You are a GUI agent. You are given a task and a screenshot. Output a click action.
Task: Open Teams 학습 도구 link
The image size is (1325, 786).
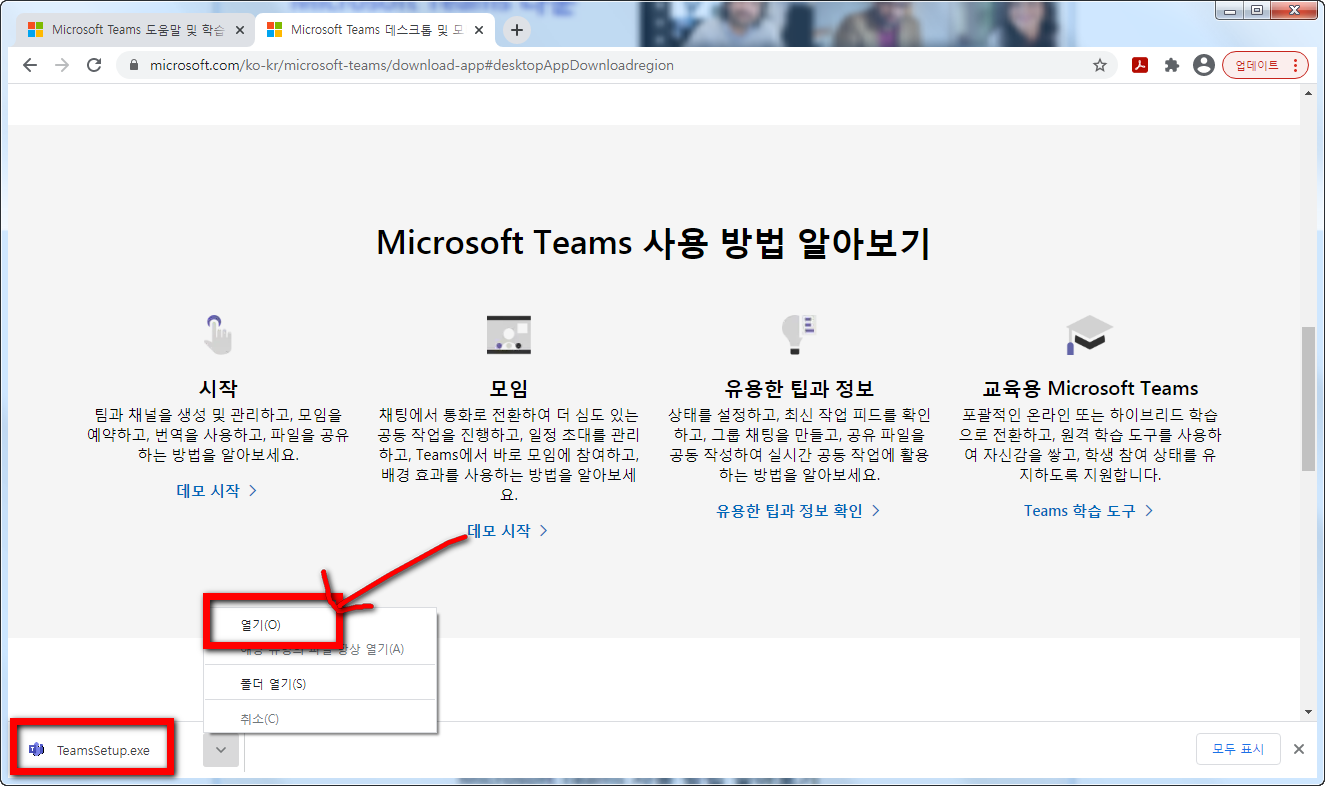pos(1089,511)
